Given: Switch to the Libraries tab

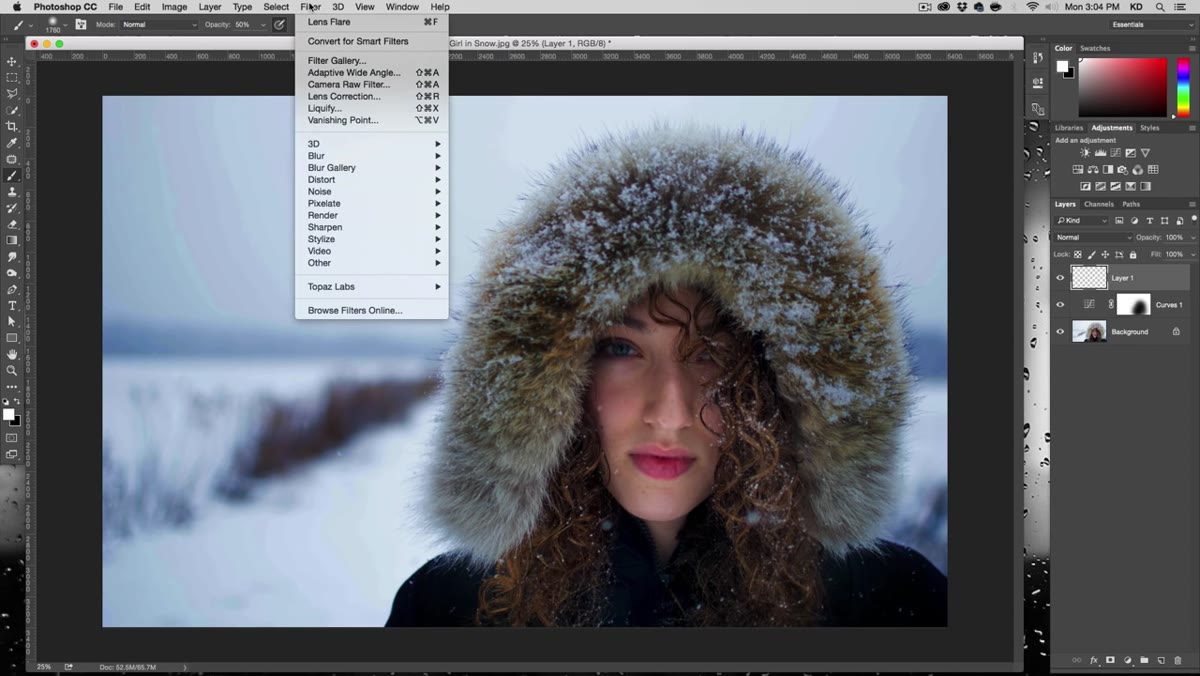Looking at the screenshot, I should [1069, 128].
